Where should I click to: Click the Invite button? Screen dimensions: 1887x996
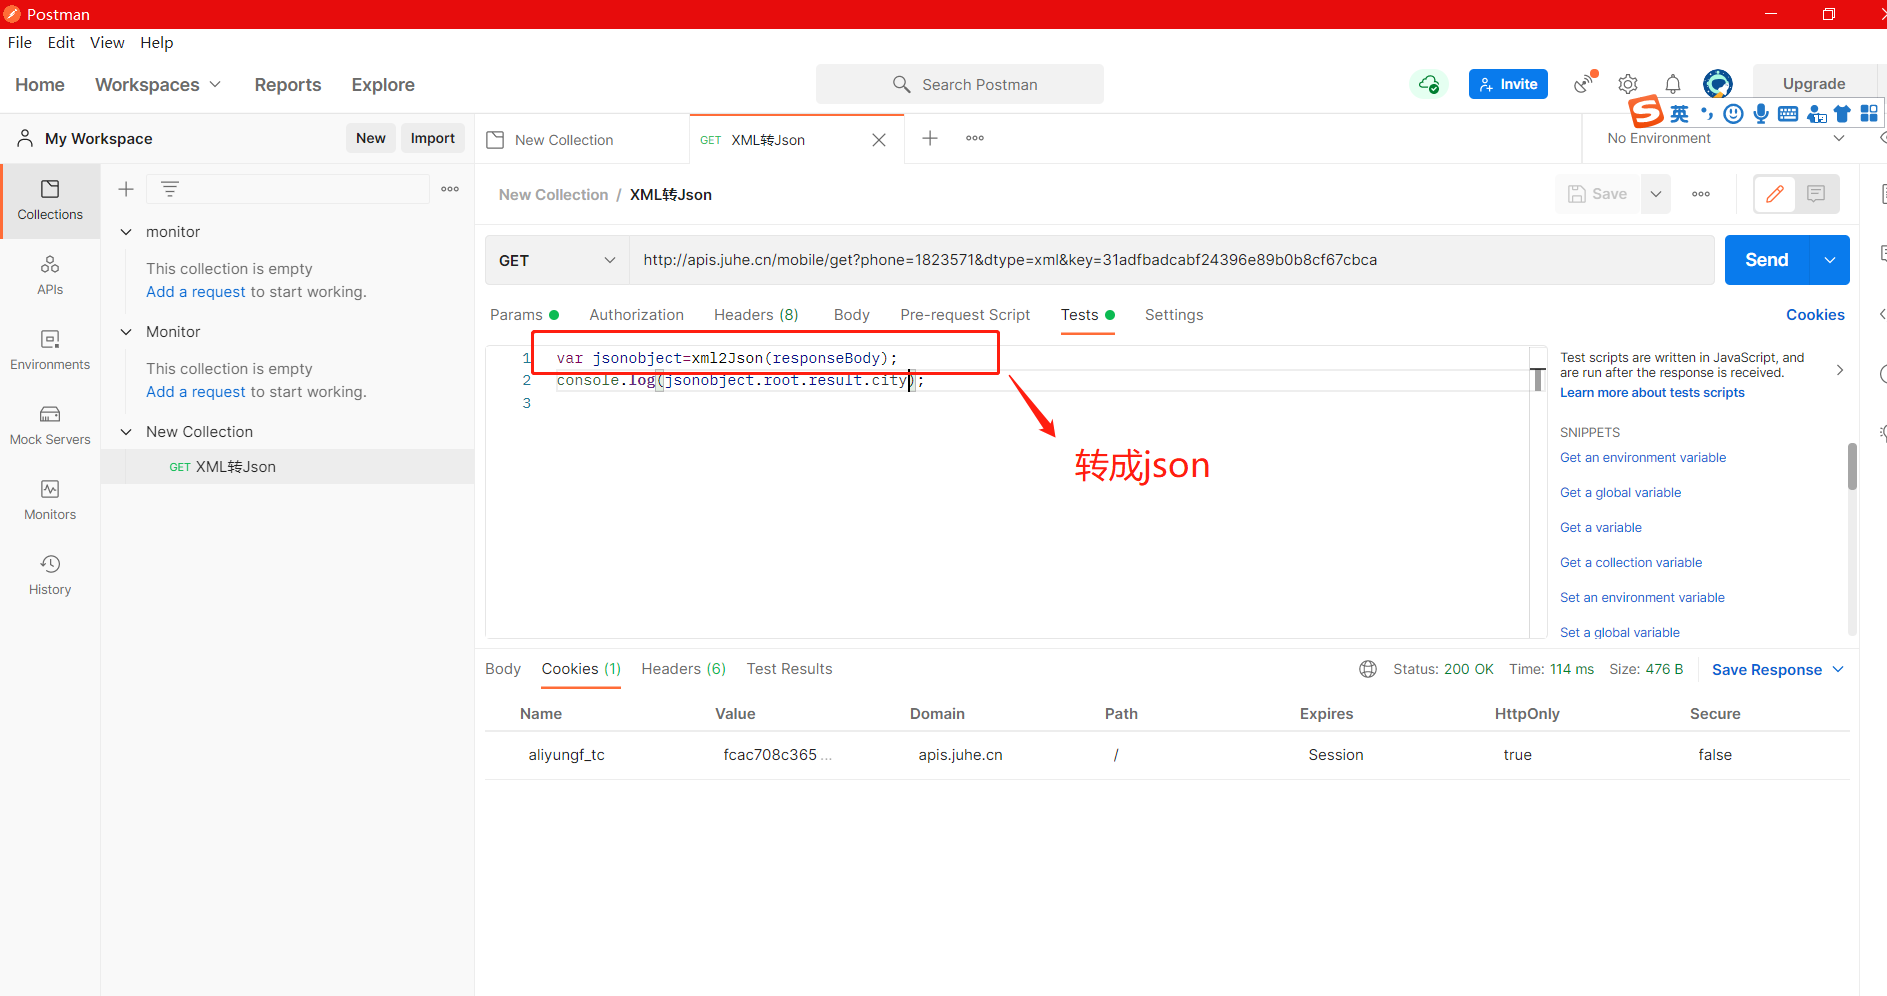1508,84
